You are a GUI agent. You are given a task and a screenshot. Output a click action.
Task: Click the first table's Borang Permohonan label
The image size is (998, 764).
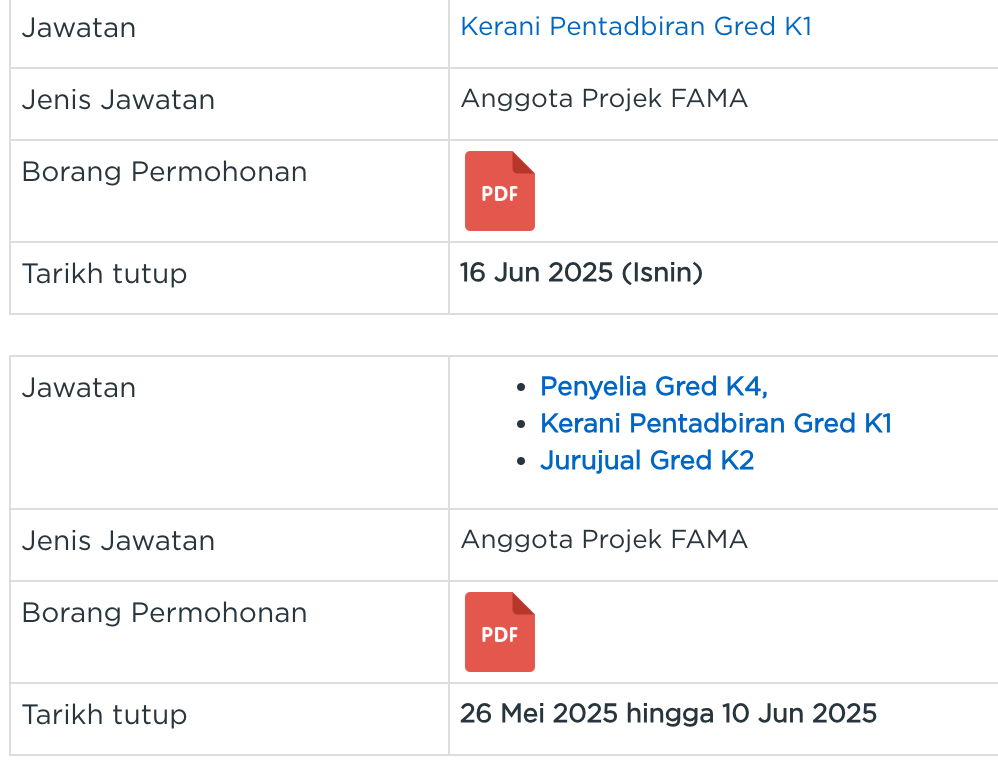click(164, 172)
